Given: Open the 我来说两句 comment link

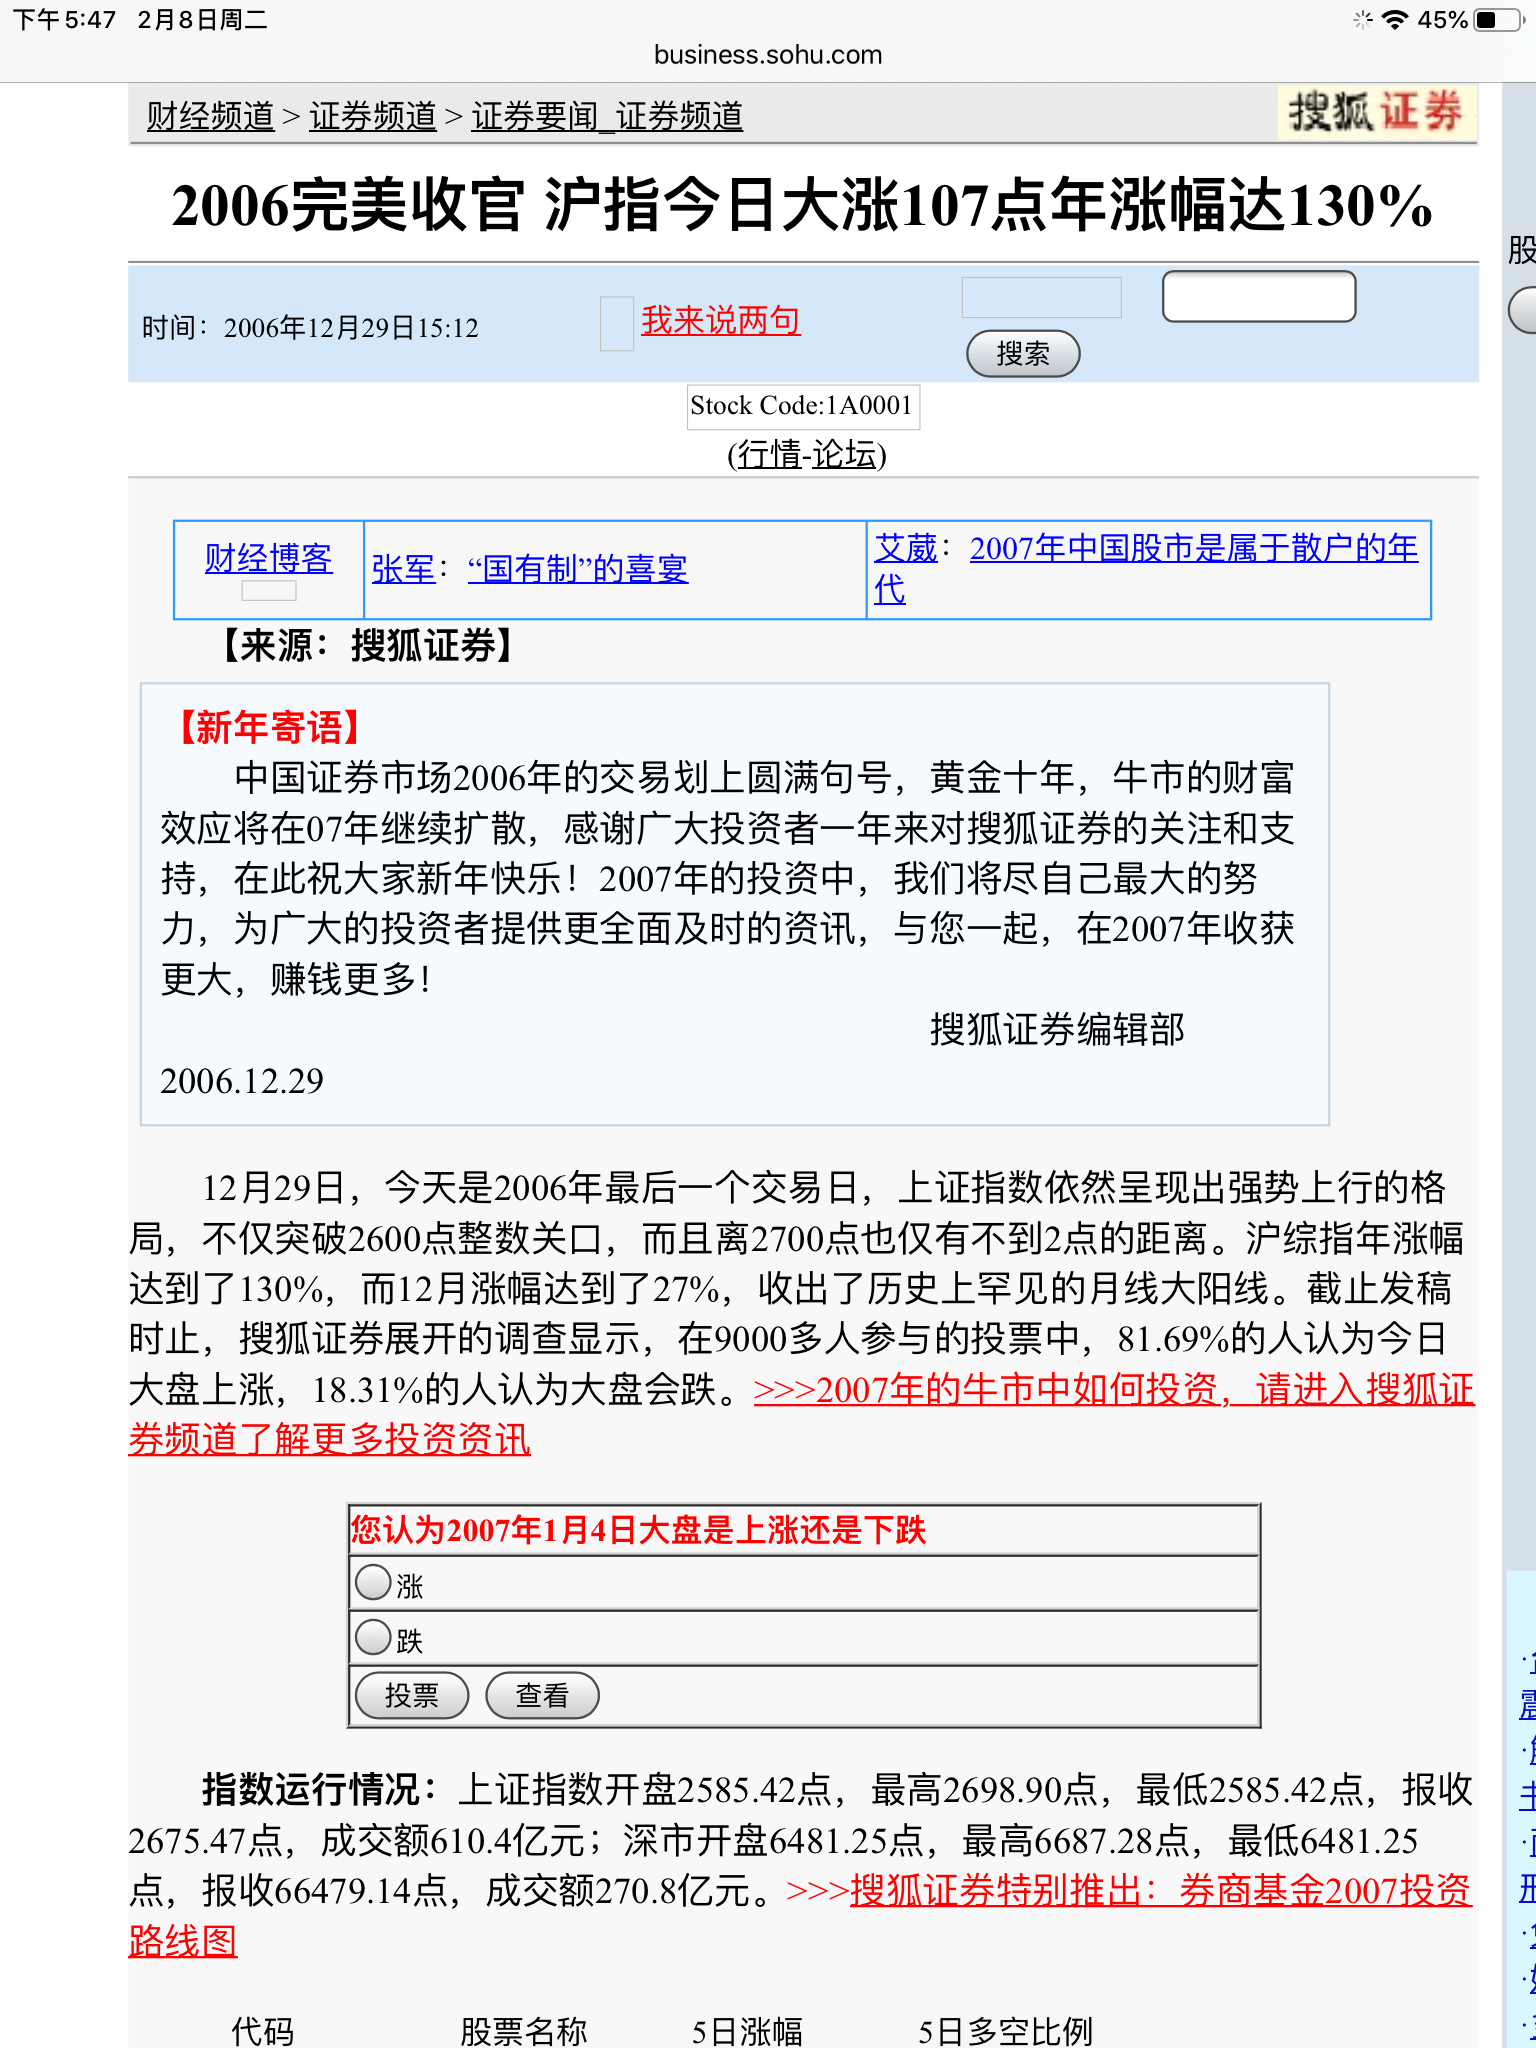Looking at the screenshot, I should click(x=720, y=320).
